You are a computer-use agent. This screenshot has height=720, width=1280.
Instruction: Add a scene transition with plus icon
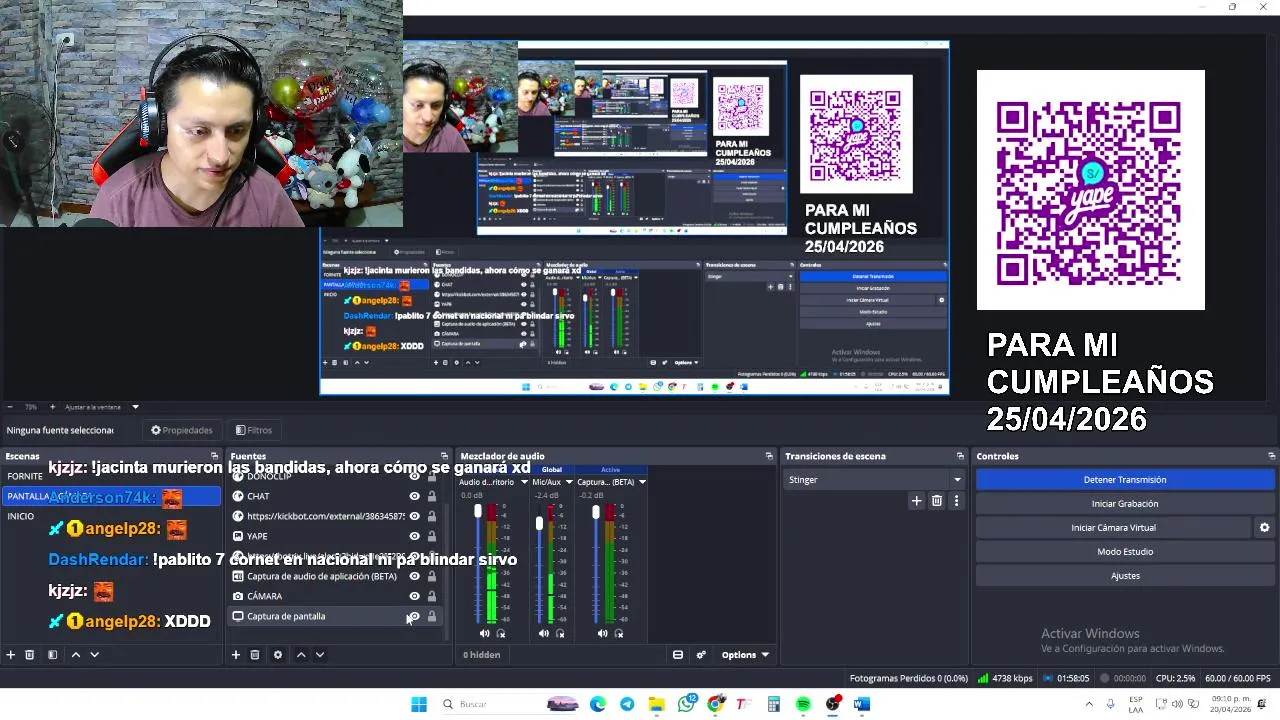916,501
